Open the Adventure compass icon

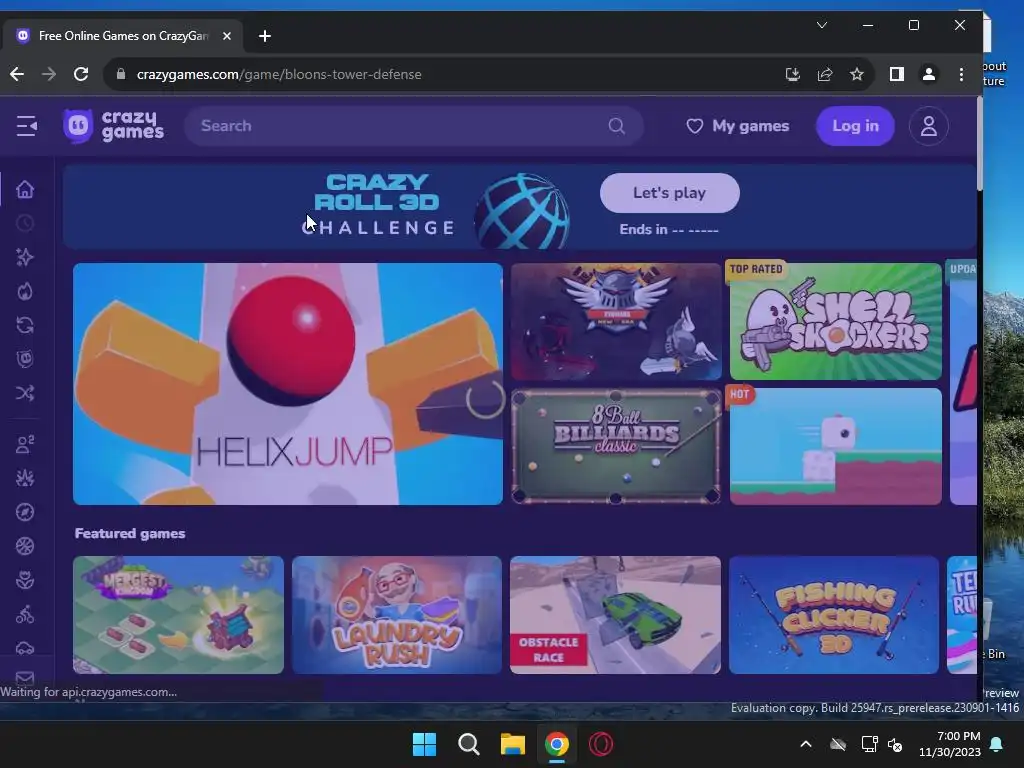[25, 512]
